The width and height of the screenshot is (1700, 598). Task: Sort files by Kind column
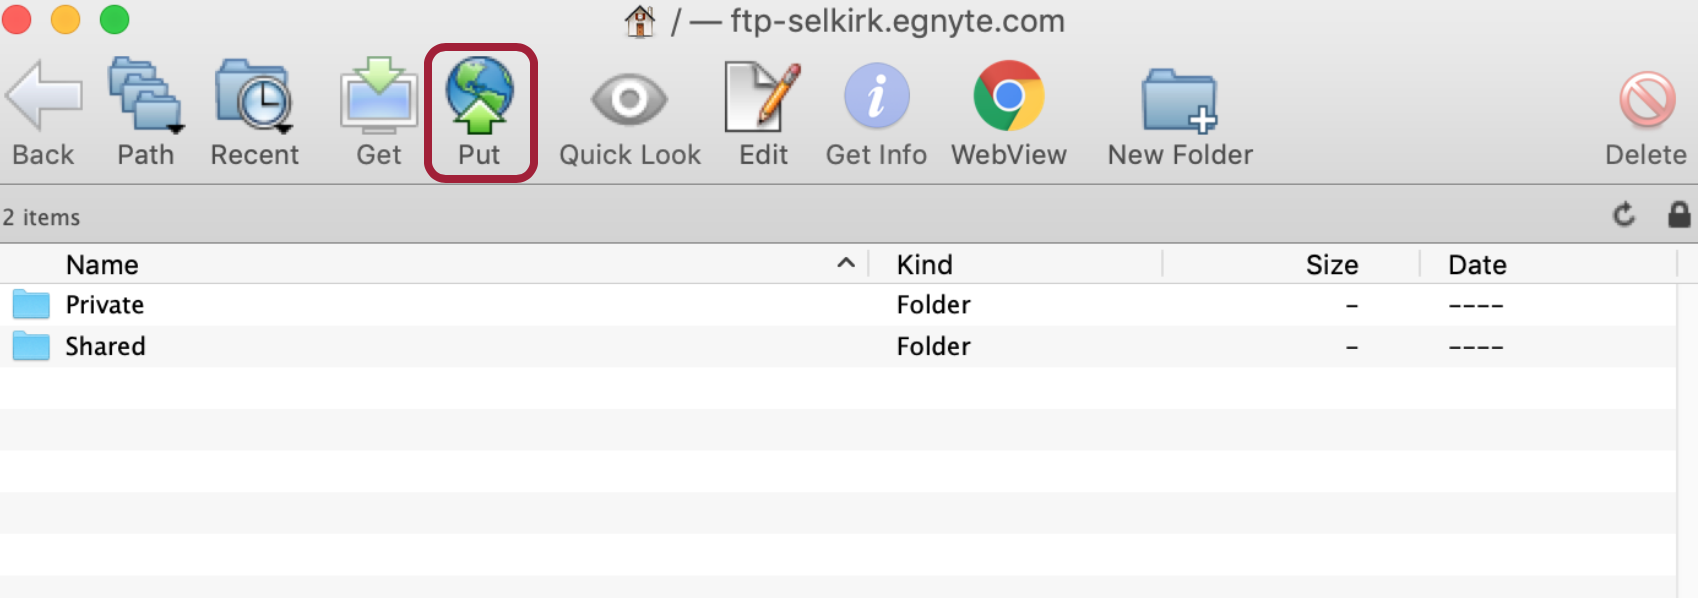tap(924, 263)
